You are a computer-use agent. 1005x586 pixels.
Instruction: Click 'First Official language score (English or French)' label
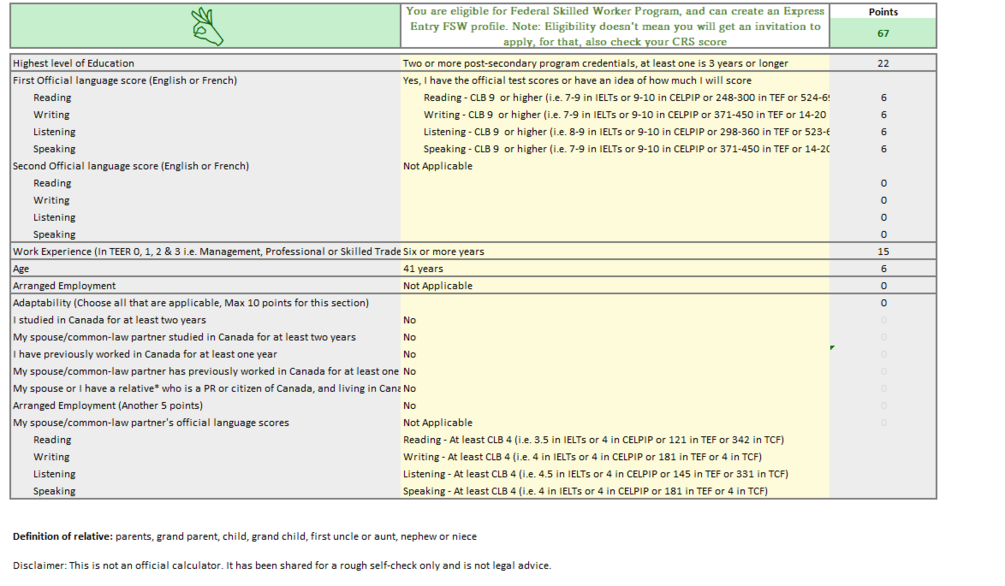coord(125,80)
